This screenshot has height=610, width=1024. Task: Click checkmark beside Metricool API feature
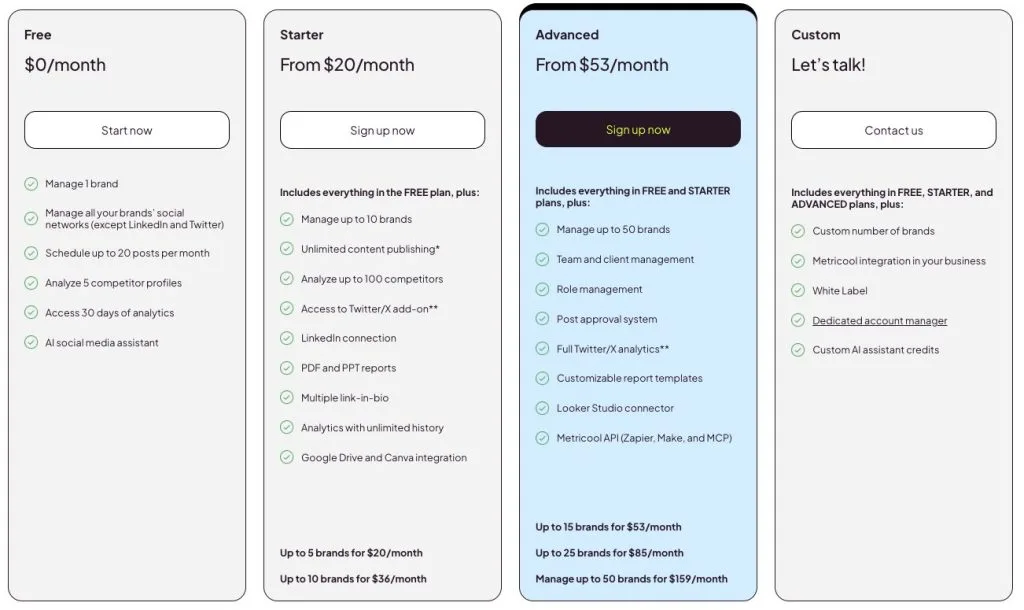pyautogui.click(x=542, y=438)
